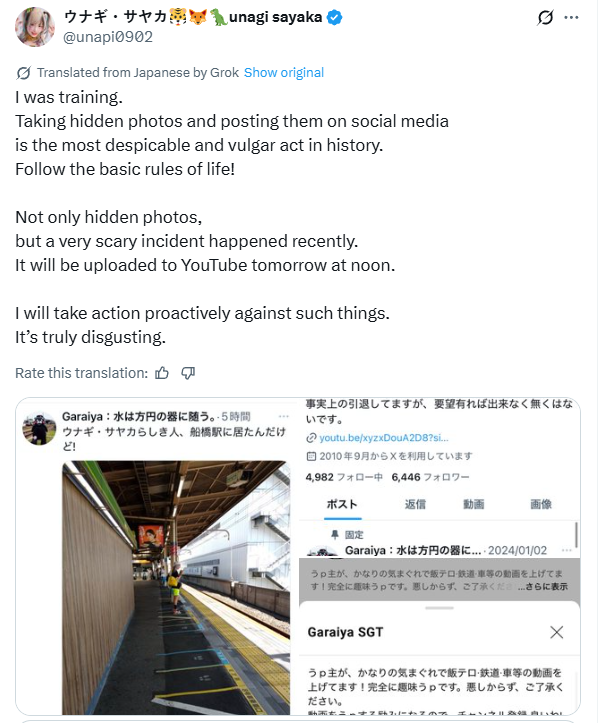Rate the translation with thumbs down
The image size is (604, 723).
188,373
